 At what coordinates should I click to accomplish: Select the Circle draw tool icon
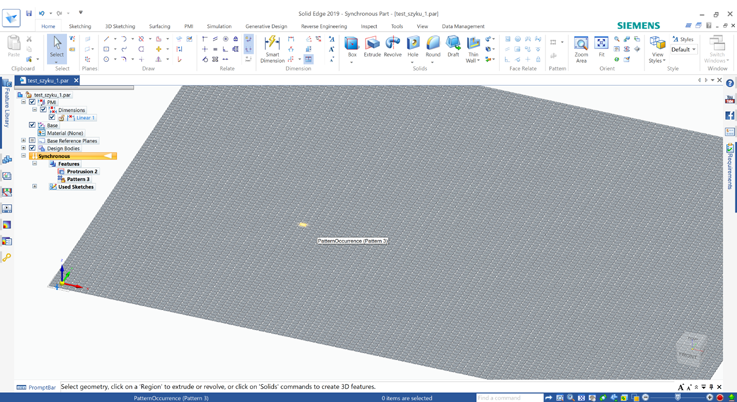click(106, 59)
